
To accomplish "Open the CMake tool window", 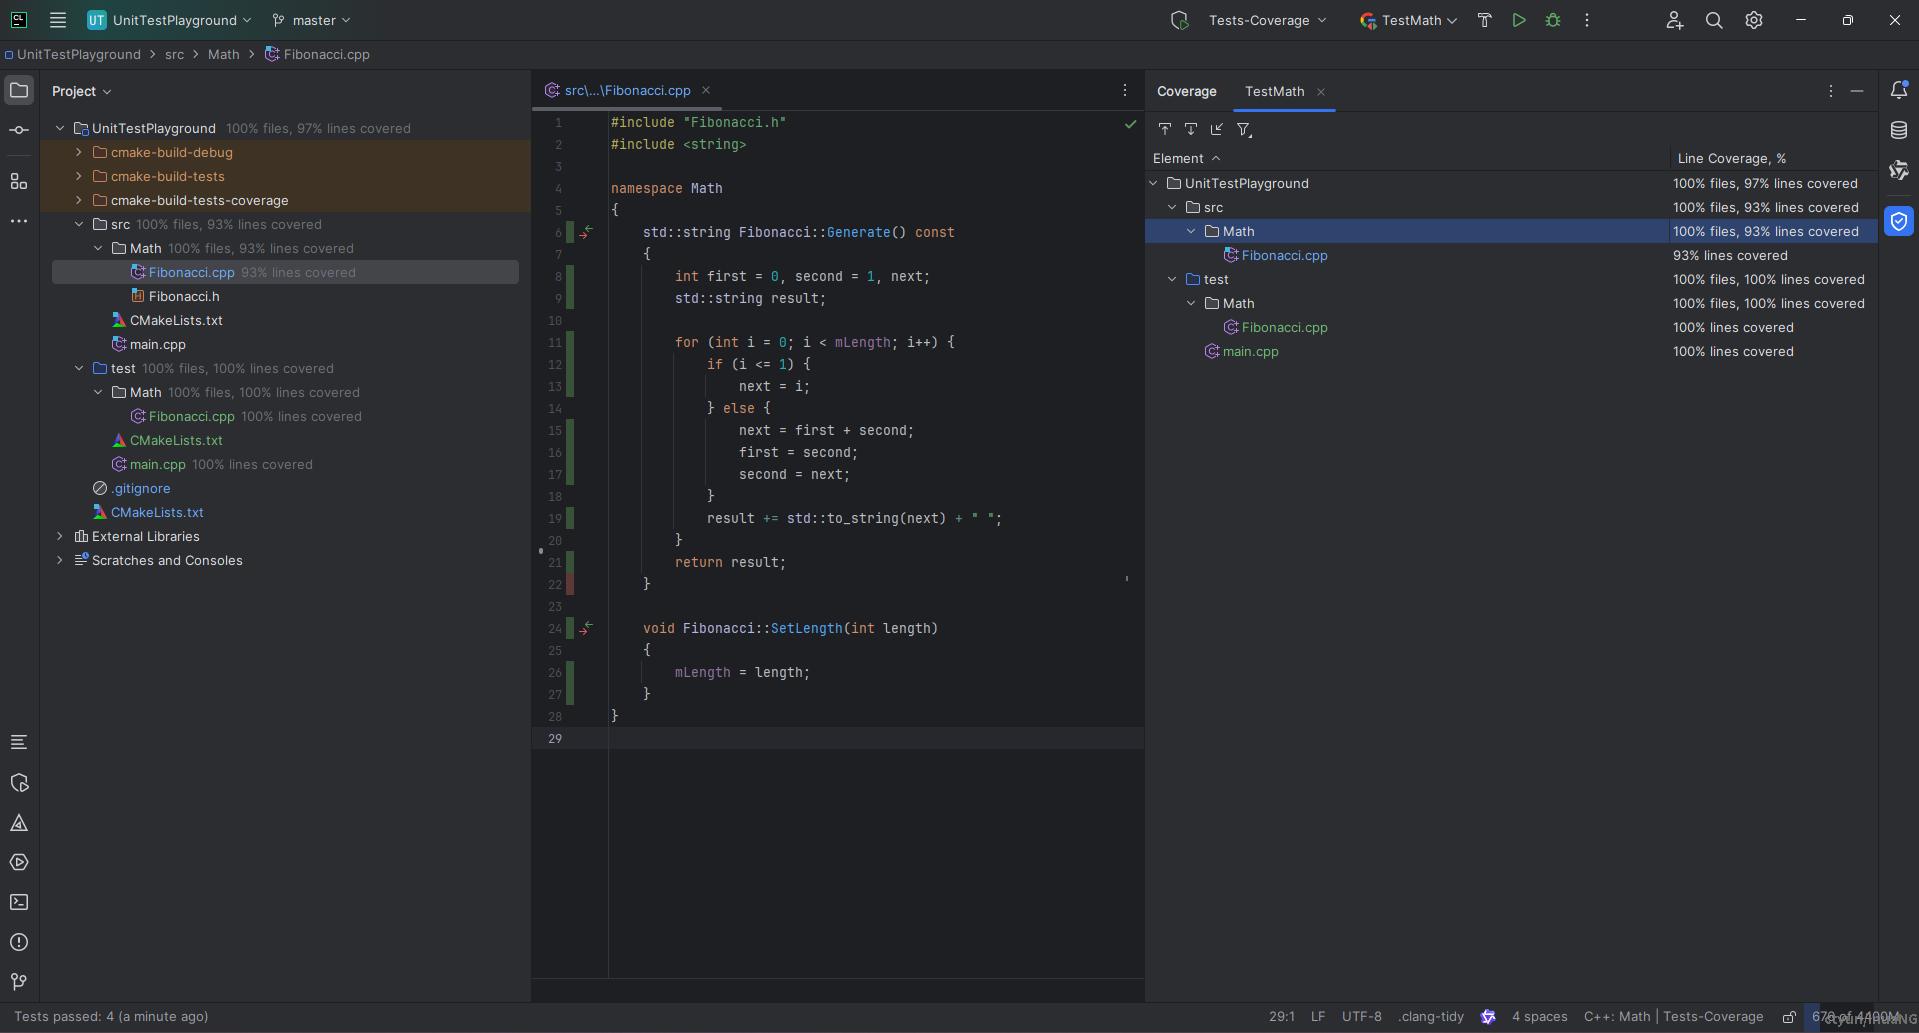I will pyautogui.click(x=19, y=823).
